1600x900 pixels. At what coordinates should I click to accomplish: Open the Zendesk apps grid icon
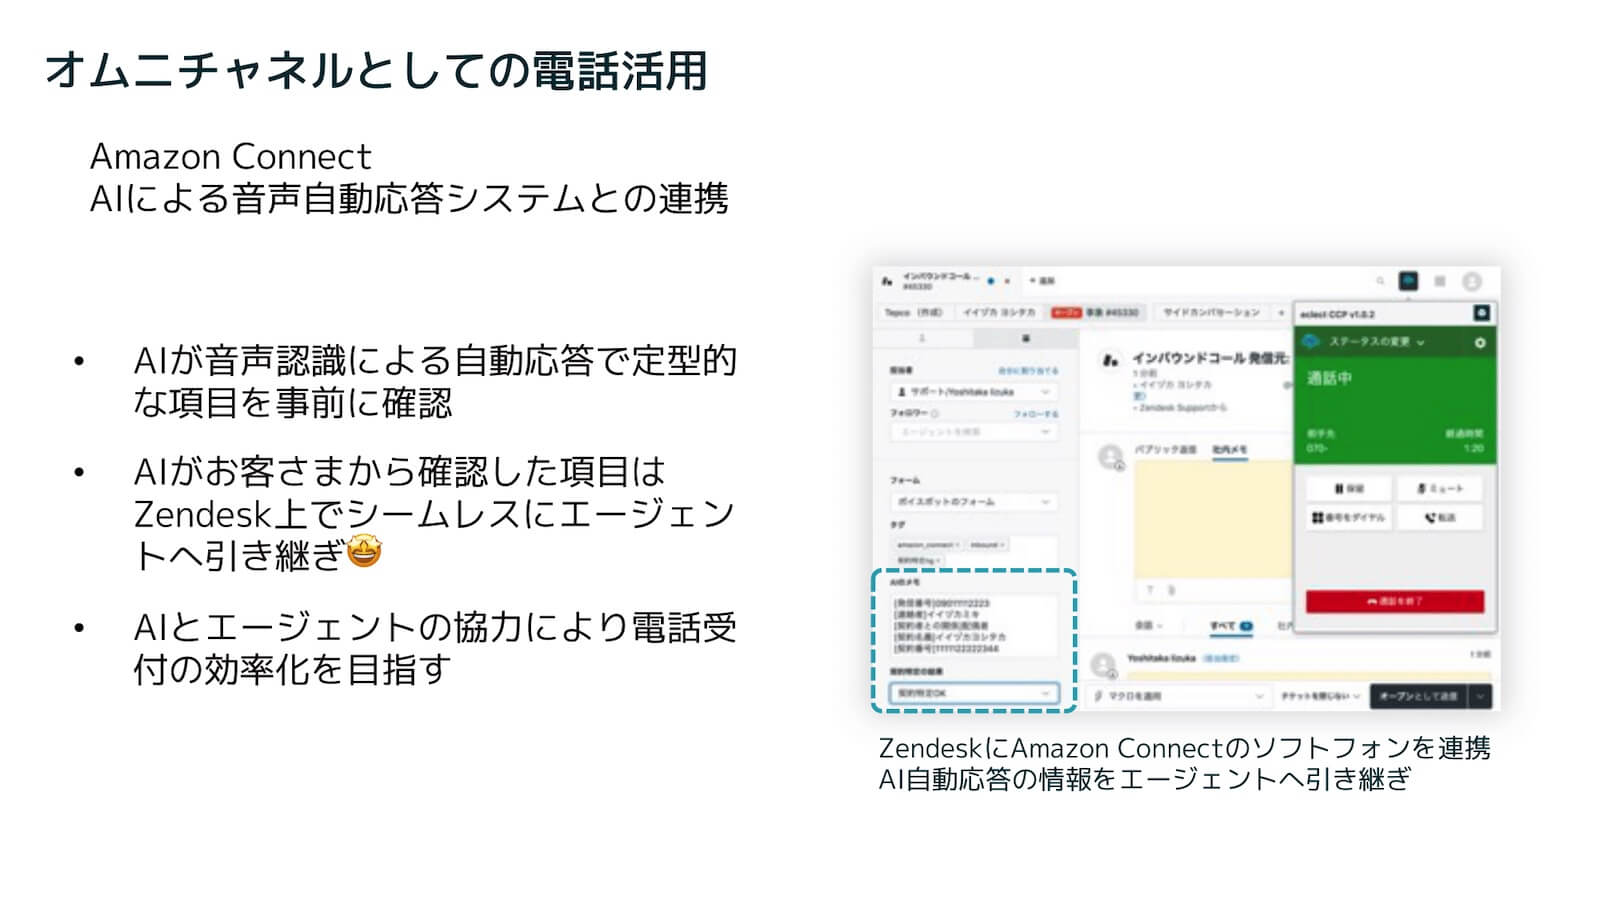click(1438, 282)
